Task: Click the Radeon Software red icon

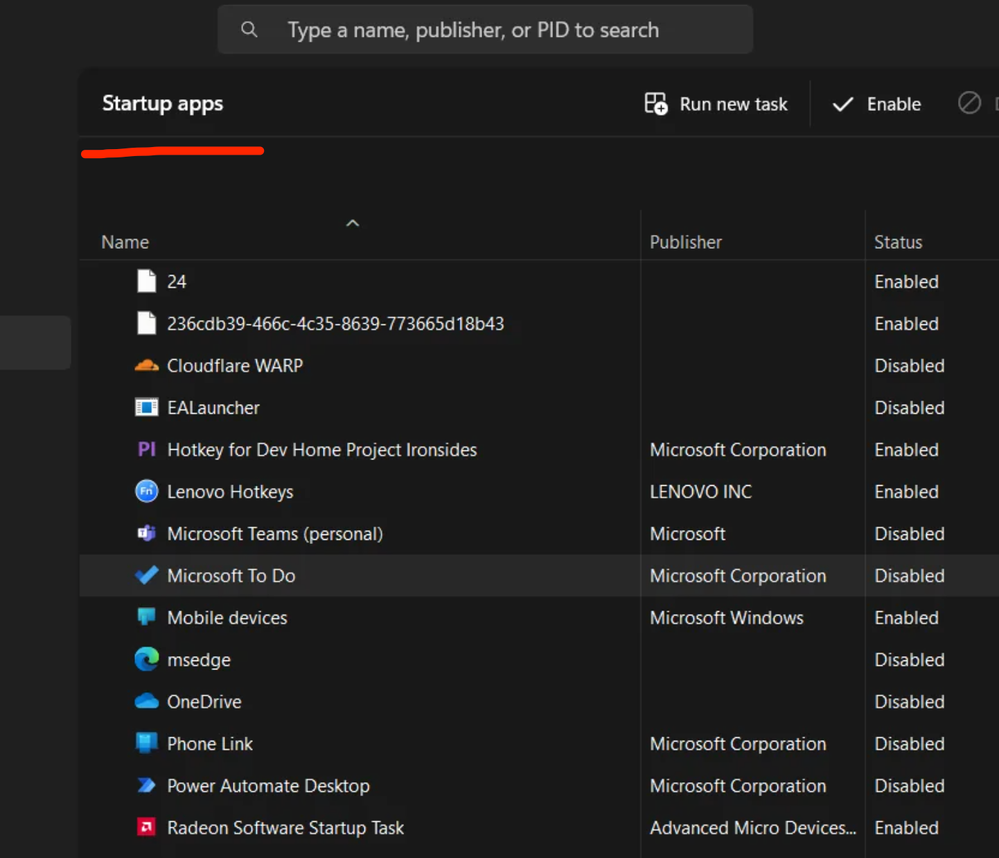Action: 146,827
